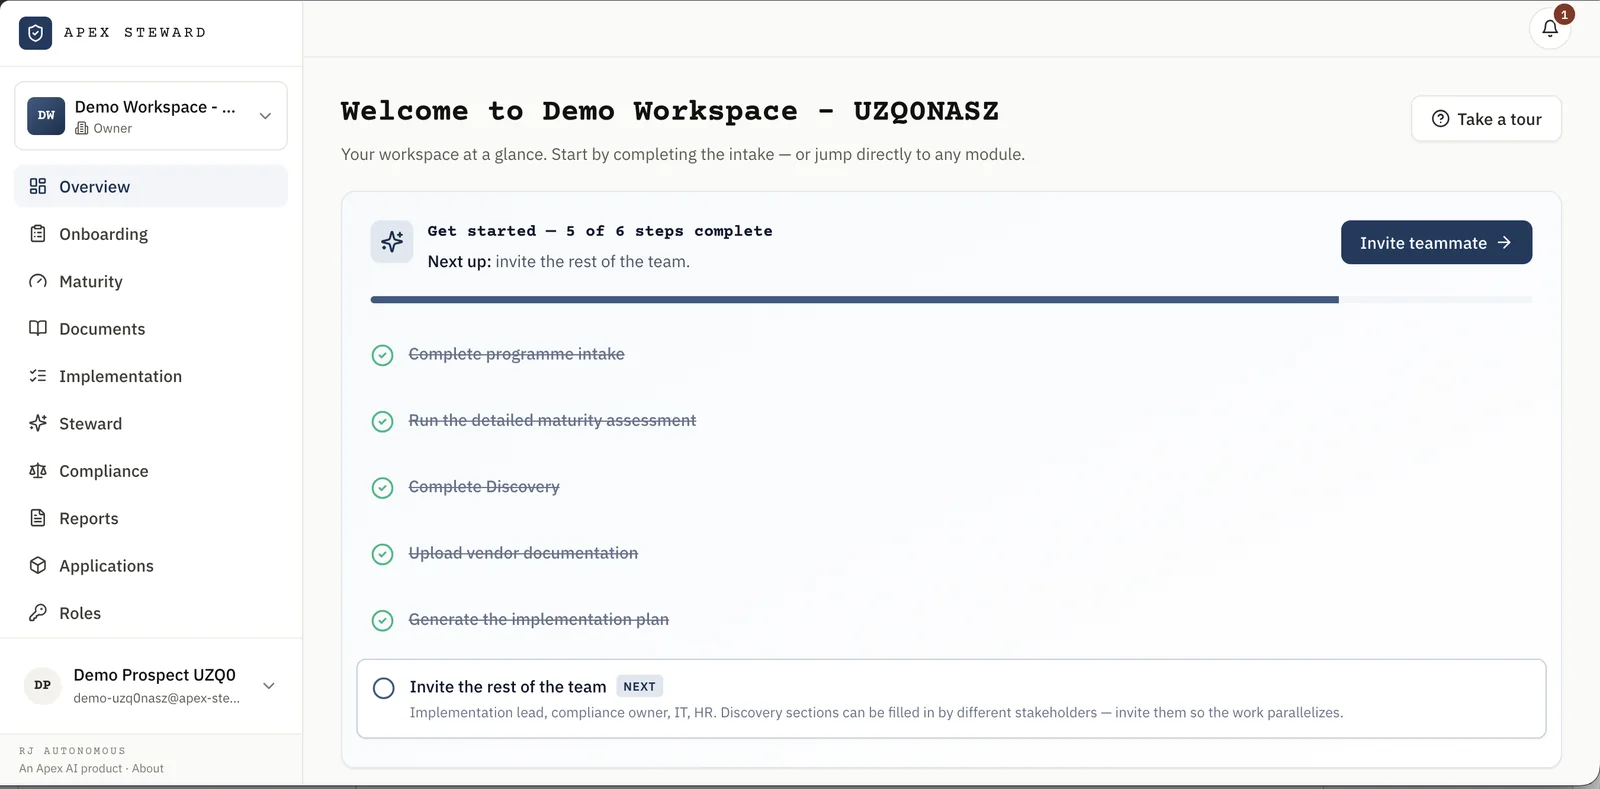
Task: Click the demo-uzq0nasz email address text
Action: (156, 698)
